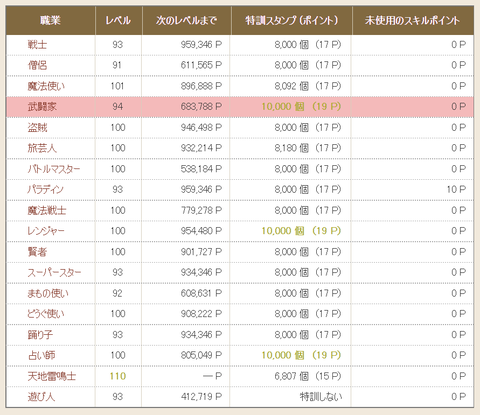Open the 賢者 job link

coord(37,252)
